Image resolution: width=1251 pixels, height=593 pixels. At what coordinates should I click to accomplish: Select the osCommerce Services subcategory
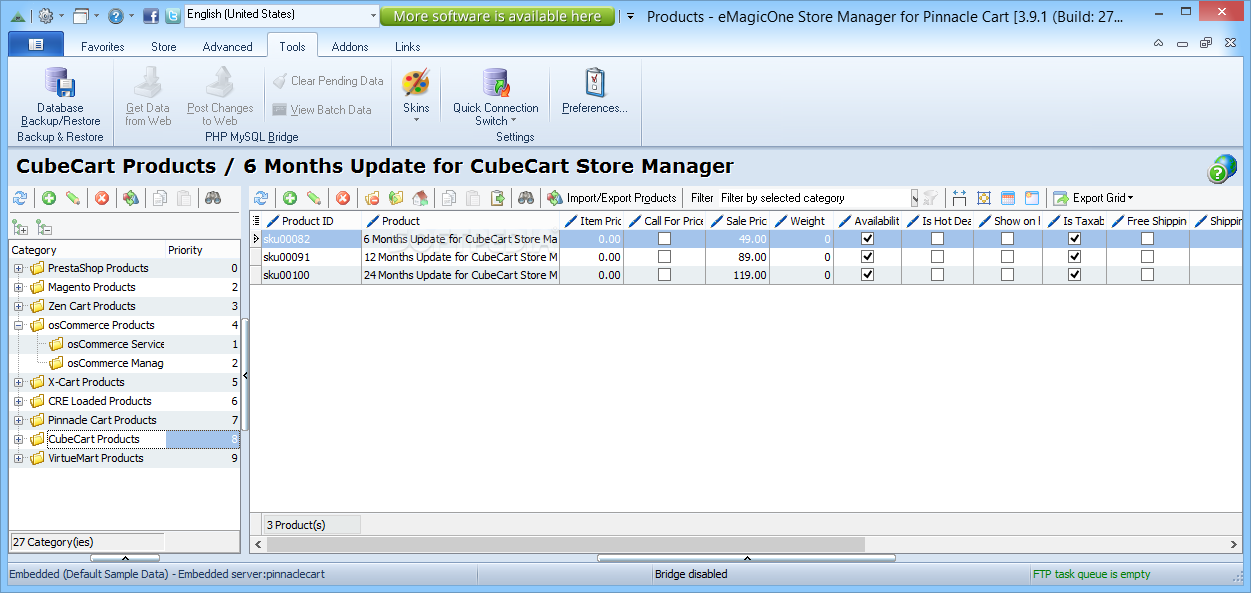[115, 344]
